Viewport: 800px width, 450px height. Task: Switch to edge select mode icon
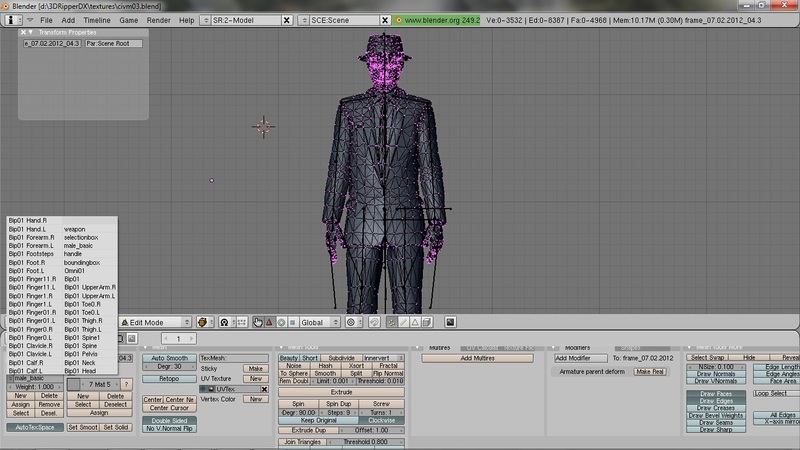click(404, 322)
